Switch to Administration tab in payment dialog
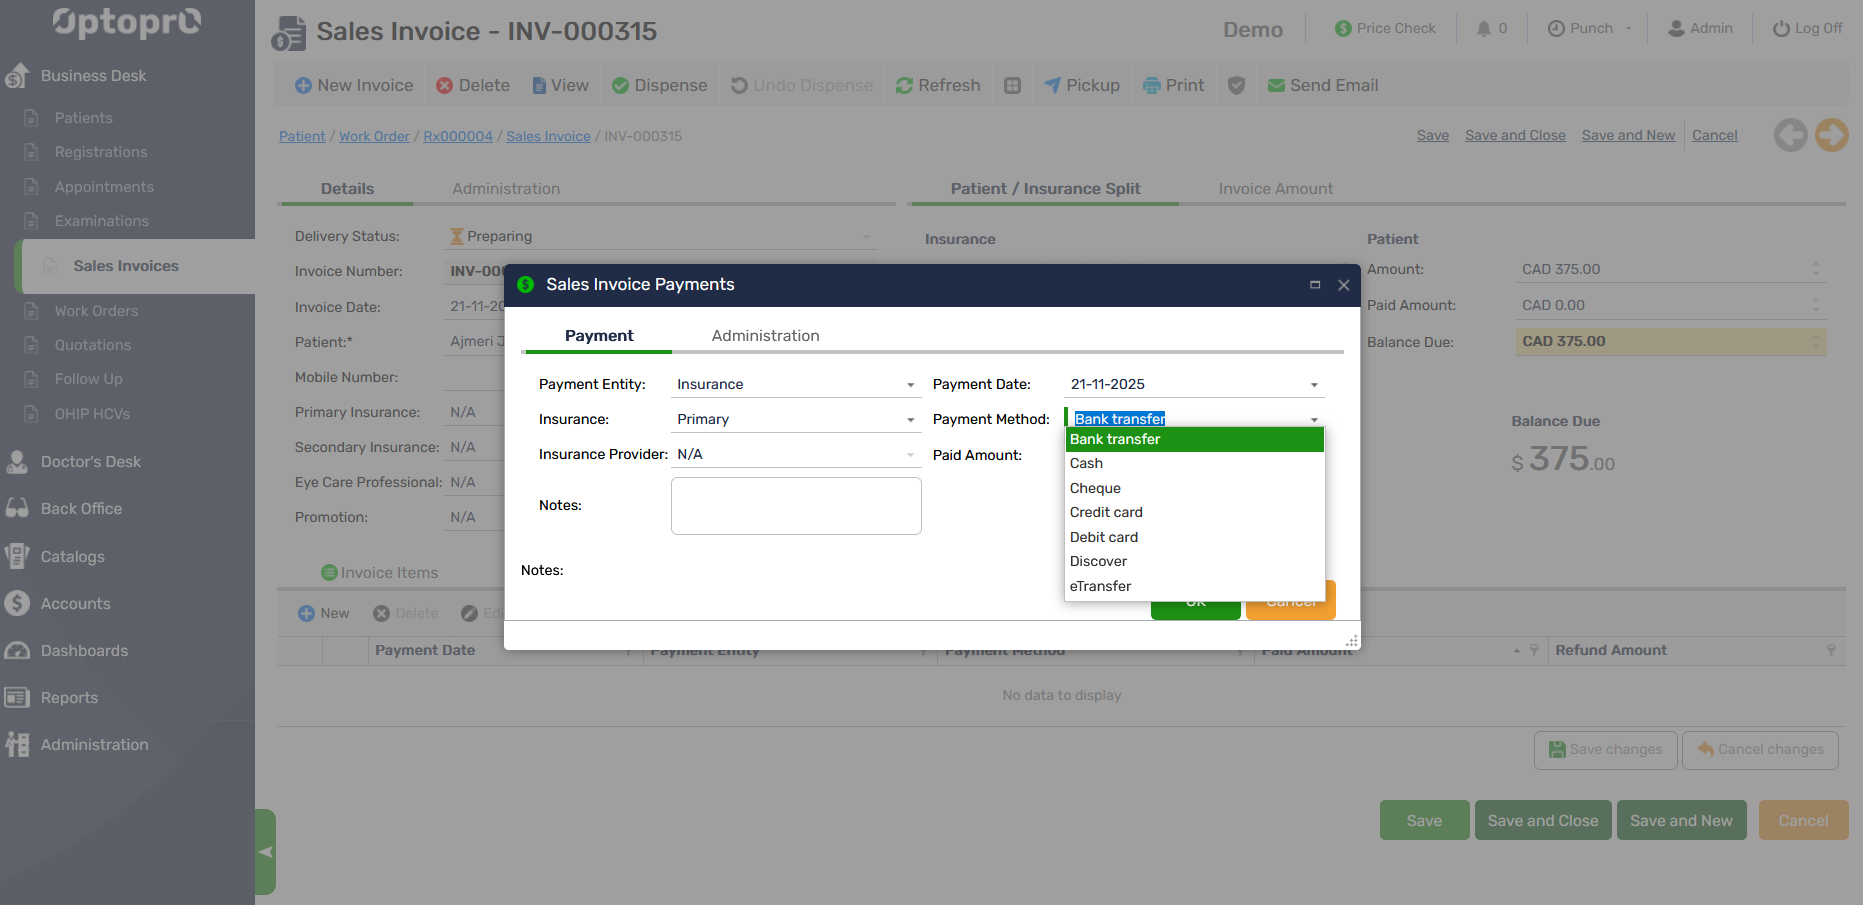Viewport: 1863px width, 905px height. 765,336
